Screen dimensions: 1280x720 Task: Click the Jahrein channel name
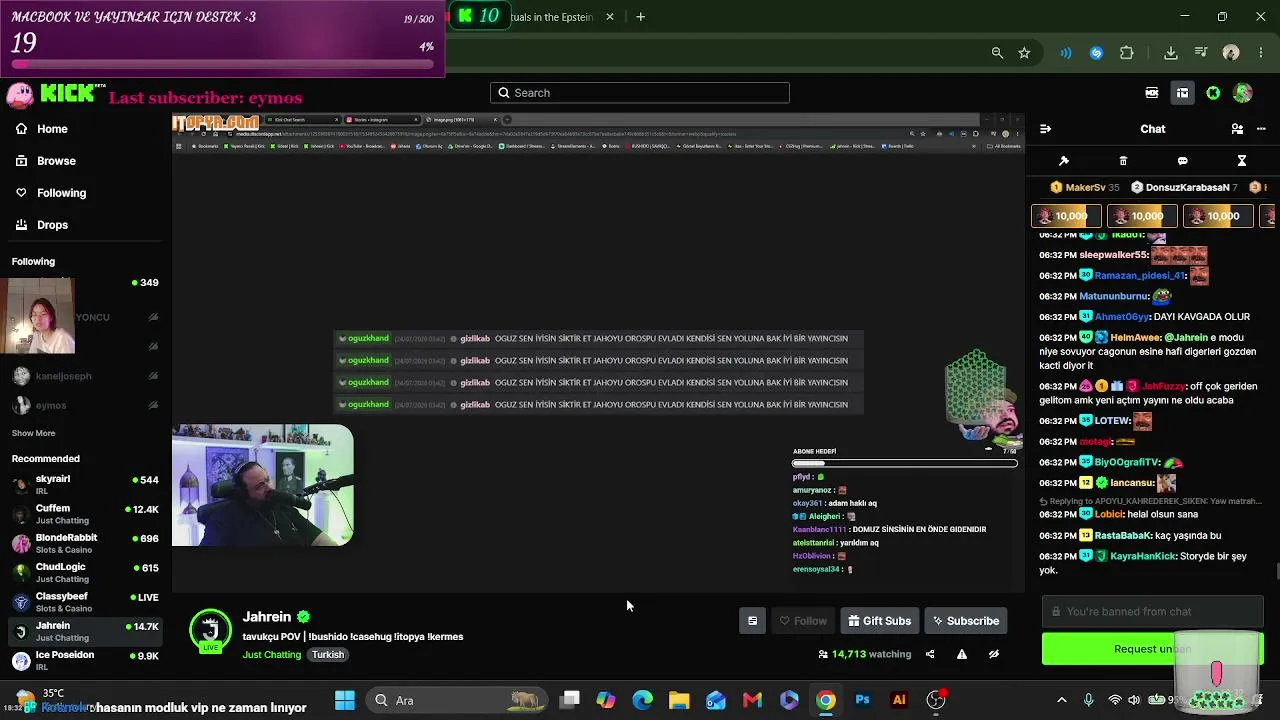pyautogui.click(x=266, y=617)
